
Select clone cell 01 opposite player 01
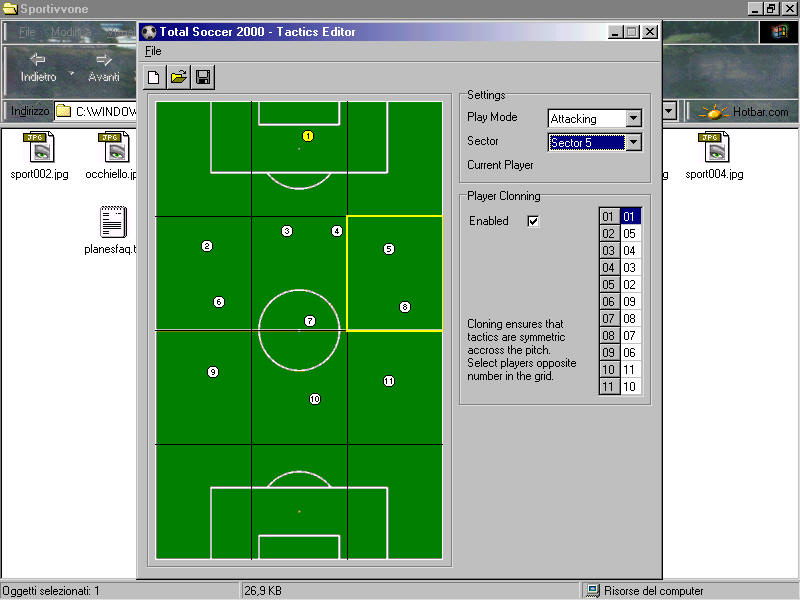pos(631,216)
